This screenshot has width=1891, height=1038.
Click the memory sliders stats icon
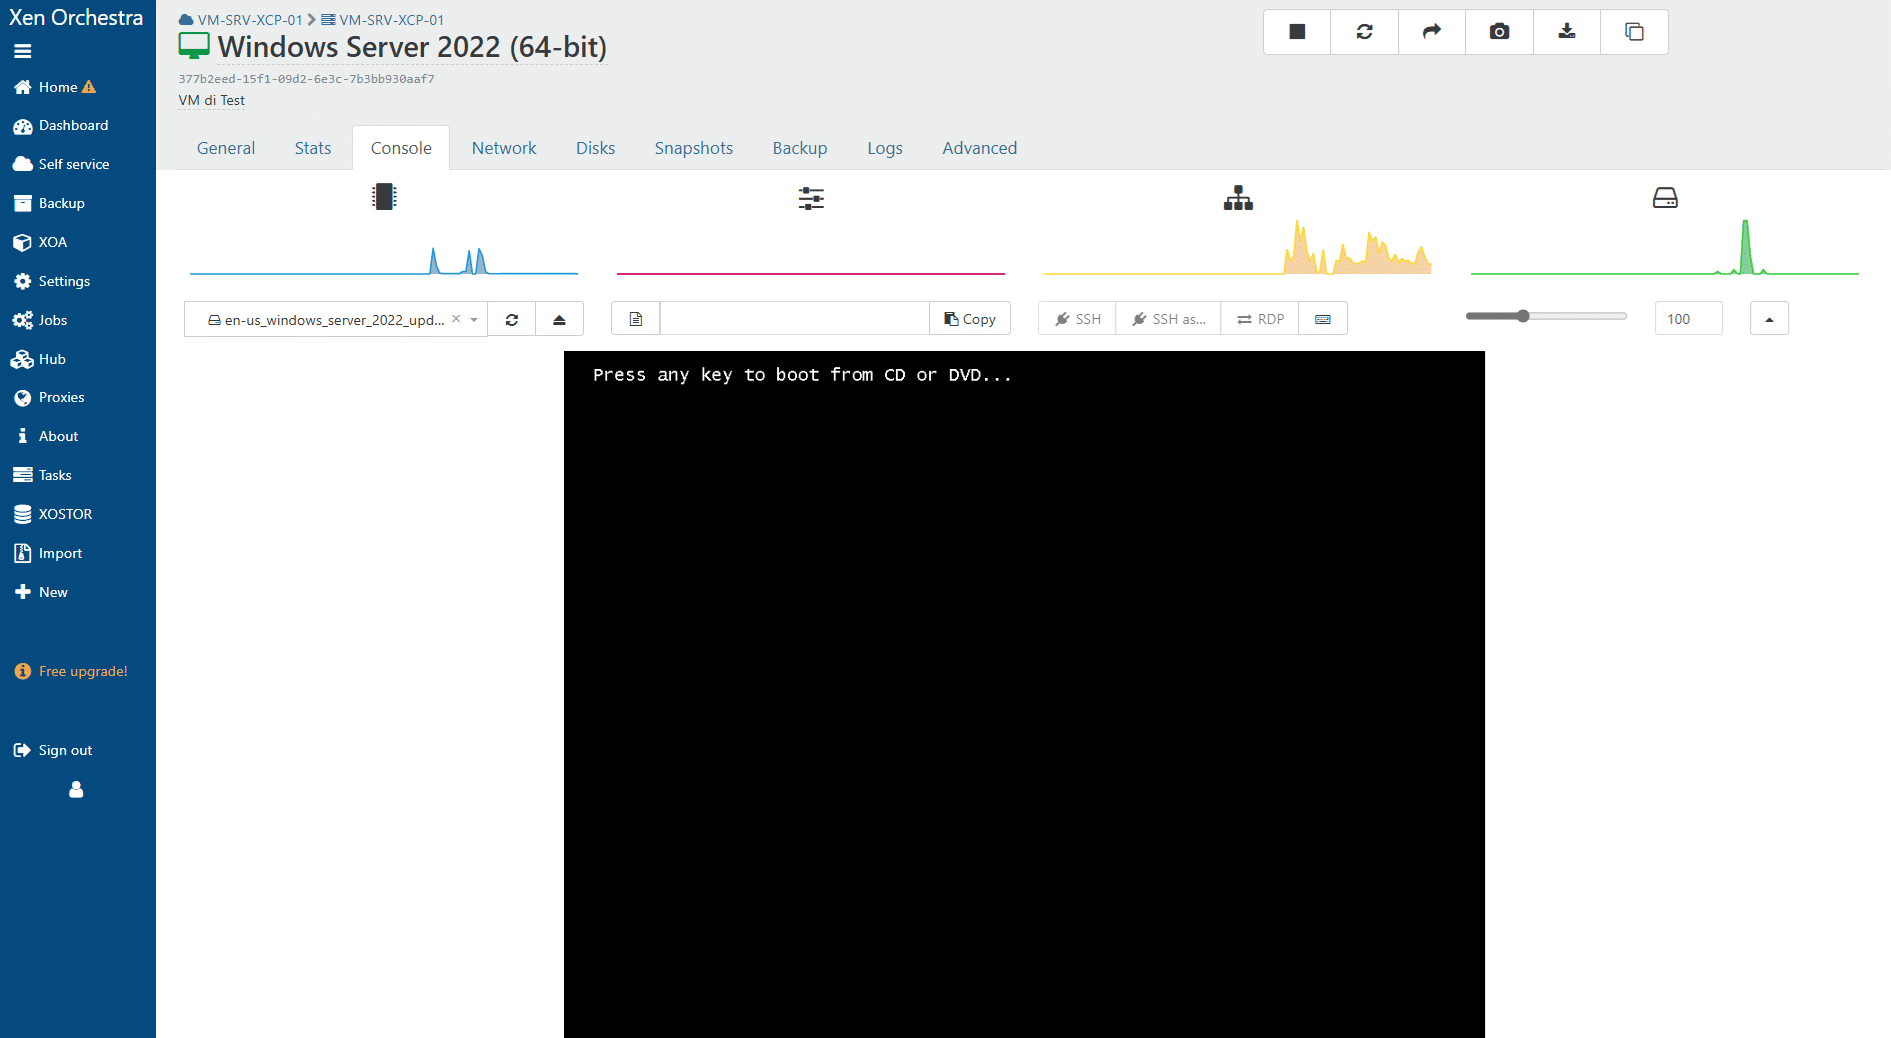point(811,198)
